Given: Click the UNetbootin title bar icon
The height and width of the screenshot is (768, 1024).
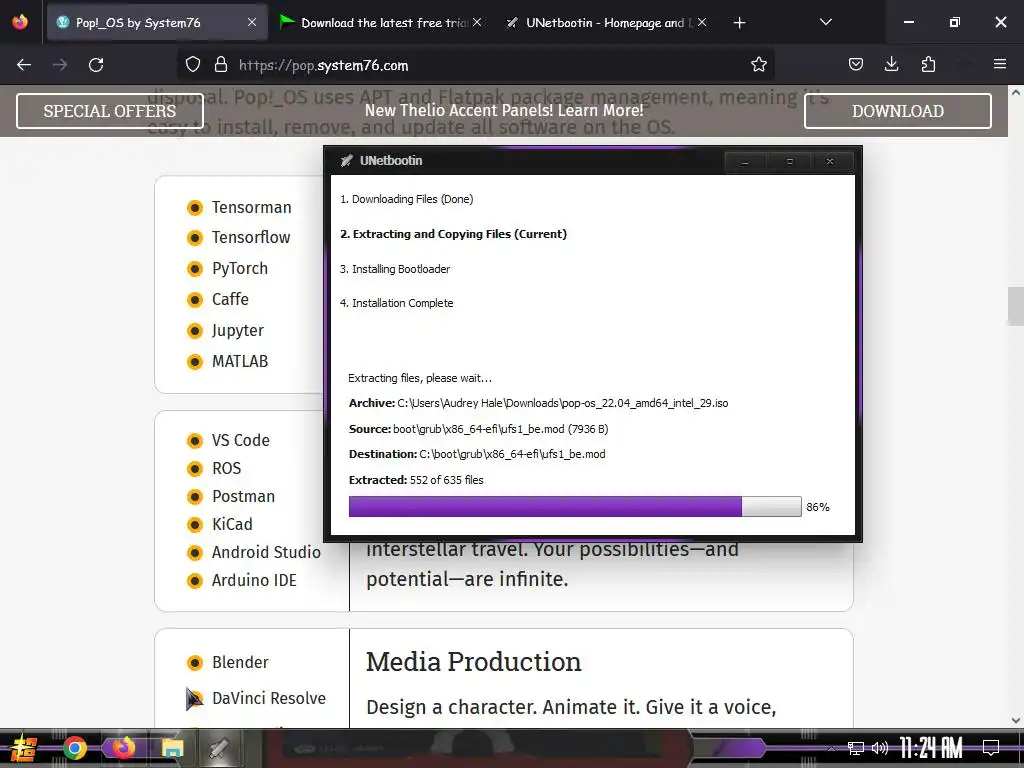Looking at the screenshot, I should pyautogui.click(x=346, y=161).
